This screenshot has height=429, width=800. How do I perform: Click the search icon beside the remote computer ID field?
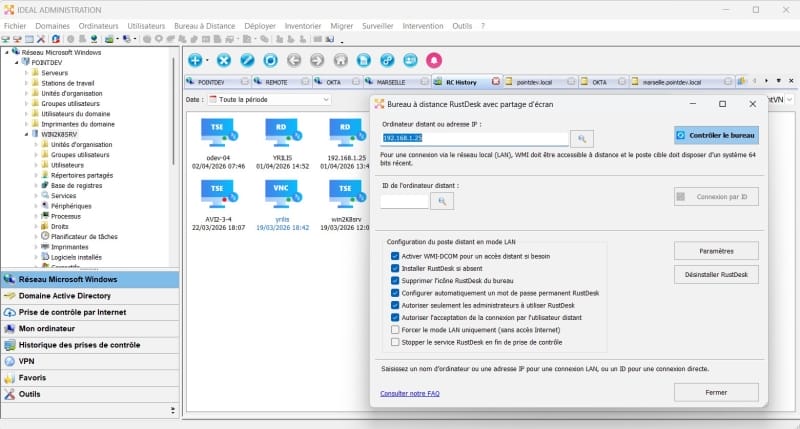(441, 201)
